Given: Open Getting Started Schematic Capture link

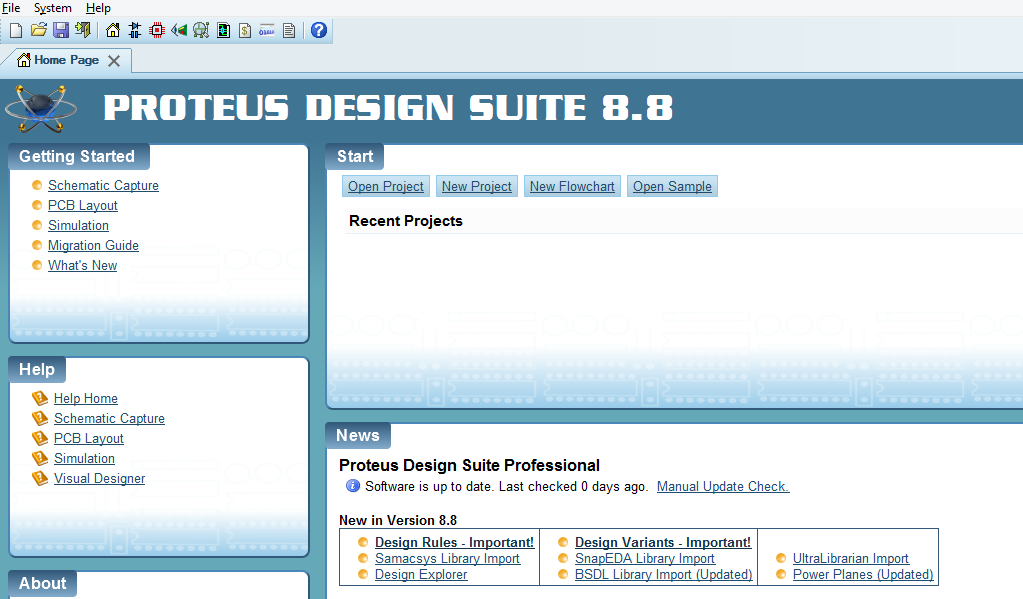Looking at the screenshot, I should click(x=103, y=185).
